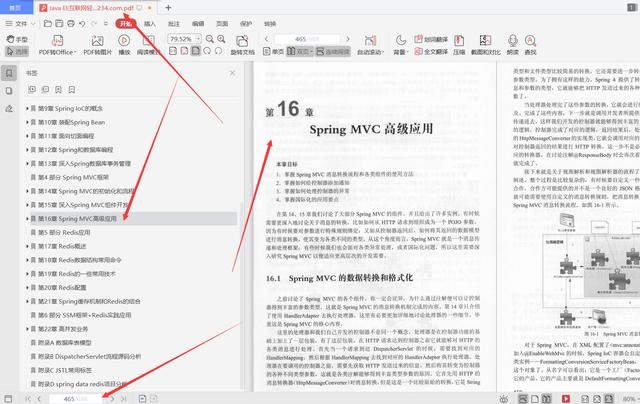Image resolution: width=640 pixels, height=404 pixels.
Task: Go to next page arrow in toolbar
Action: pyautogui.click(x=348, y=39)
